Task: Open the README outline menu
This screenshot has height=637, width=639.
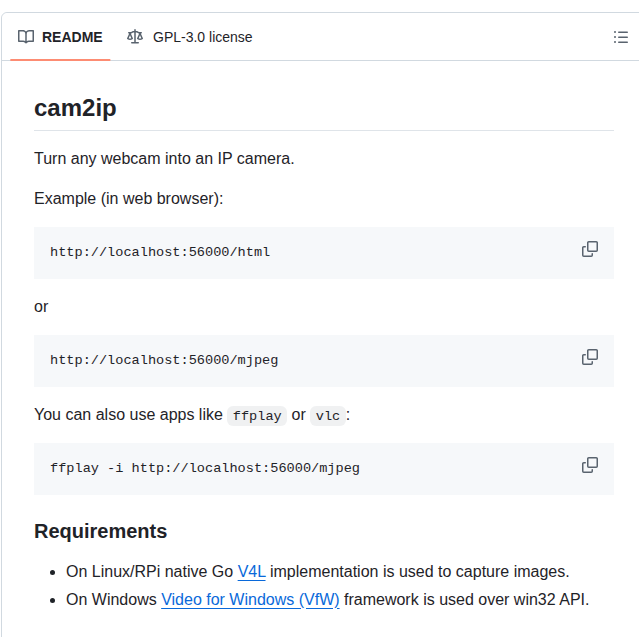Action: coord(620,37)
